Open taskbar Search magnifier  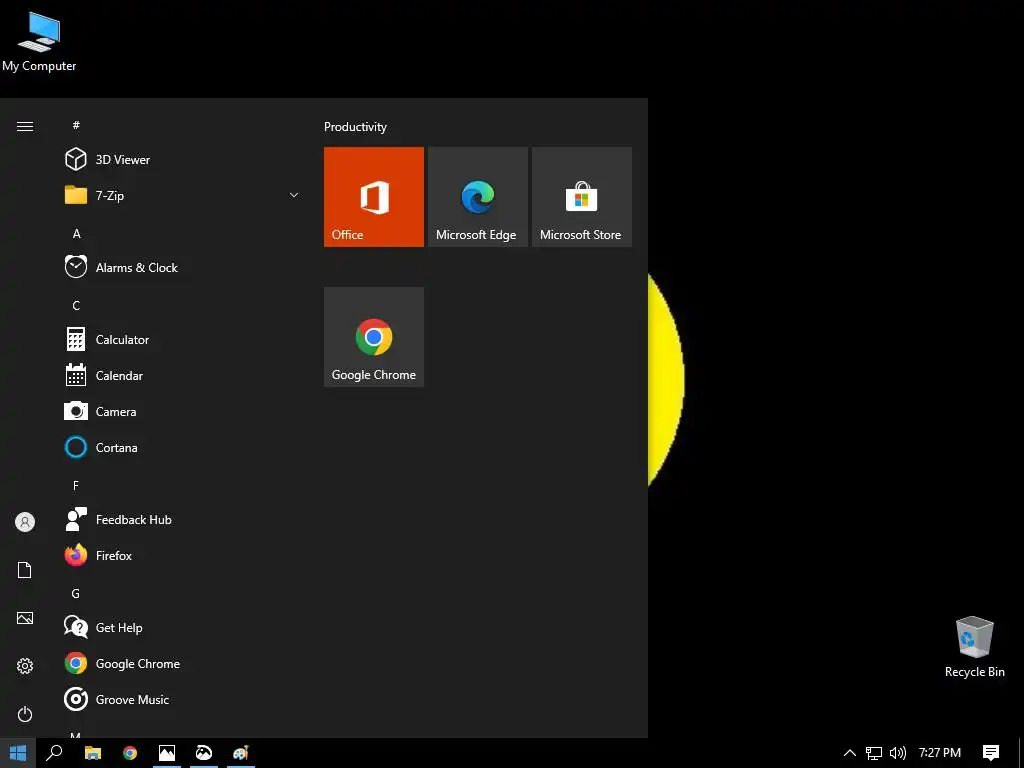pos(54,753)
